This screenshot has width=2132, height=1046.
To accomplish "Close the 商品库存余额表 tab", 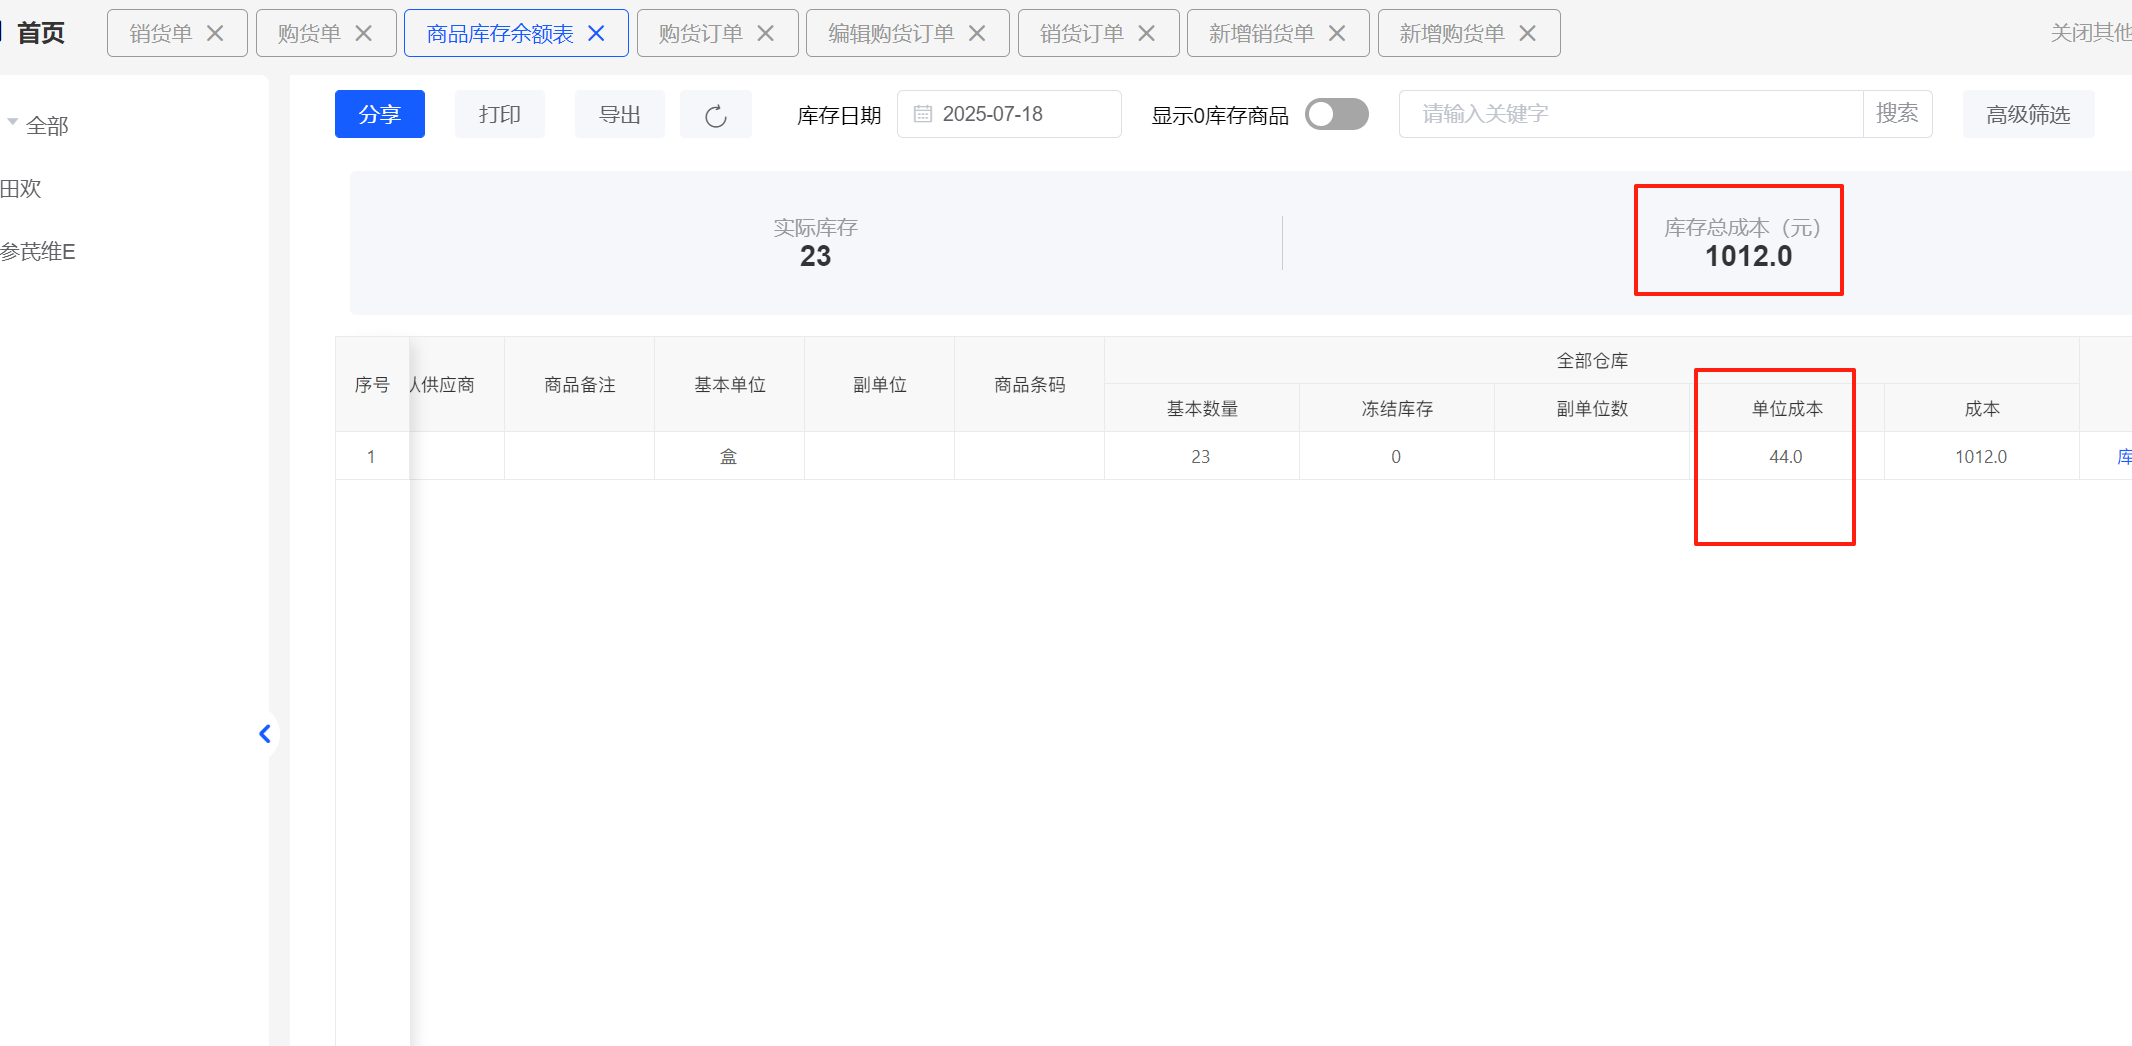I will pos(596,33).
